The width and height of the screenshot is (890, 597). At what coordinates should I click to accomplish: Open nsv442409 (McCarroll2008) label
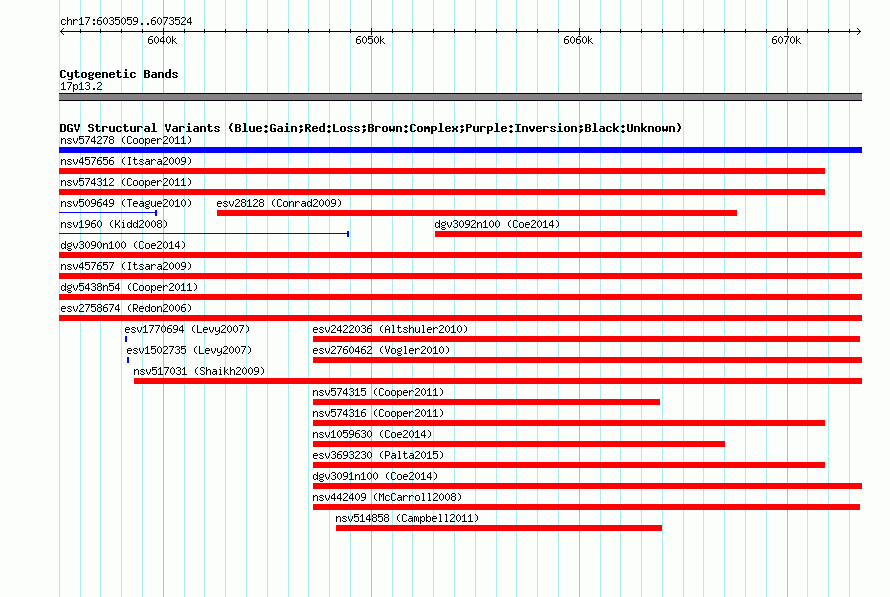coord(387,497)
